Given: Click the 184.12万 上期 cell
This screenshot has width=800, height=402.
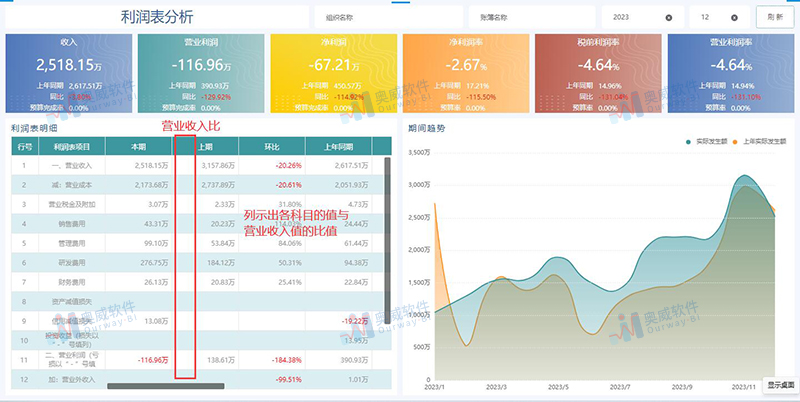Looking at the screenshot, I should pos(221,263).
